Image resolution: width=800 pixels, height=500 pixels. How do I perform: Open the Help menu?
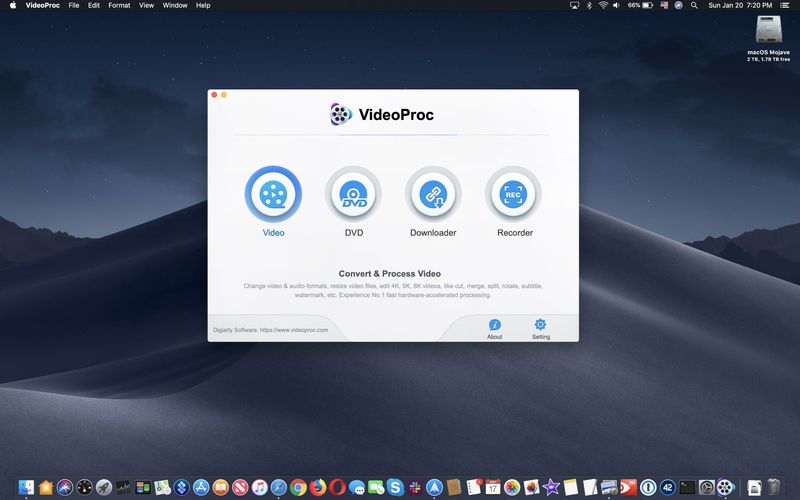click(203, 5)
